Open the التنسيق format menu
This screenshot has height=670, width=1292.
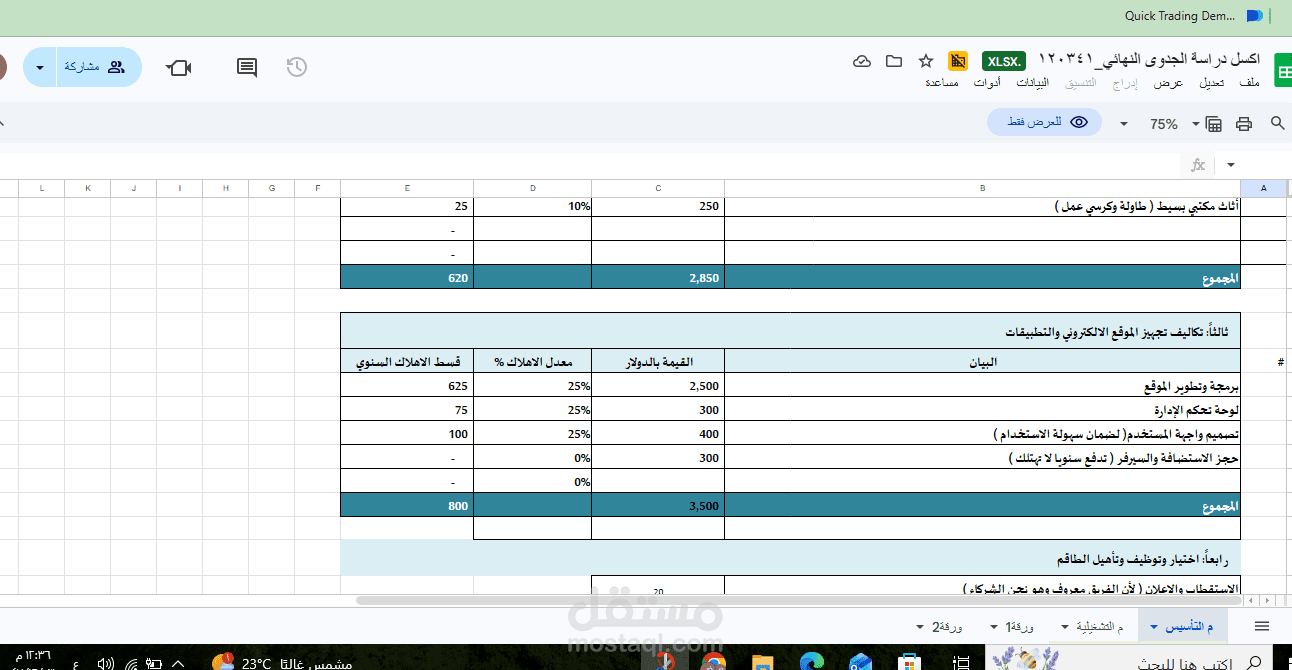point(1081,82)
